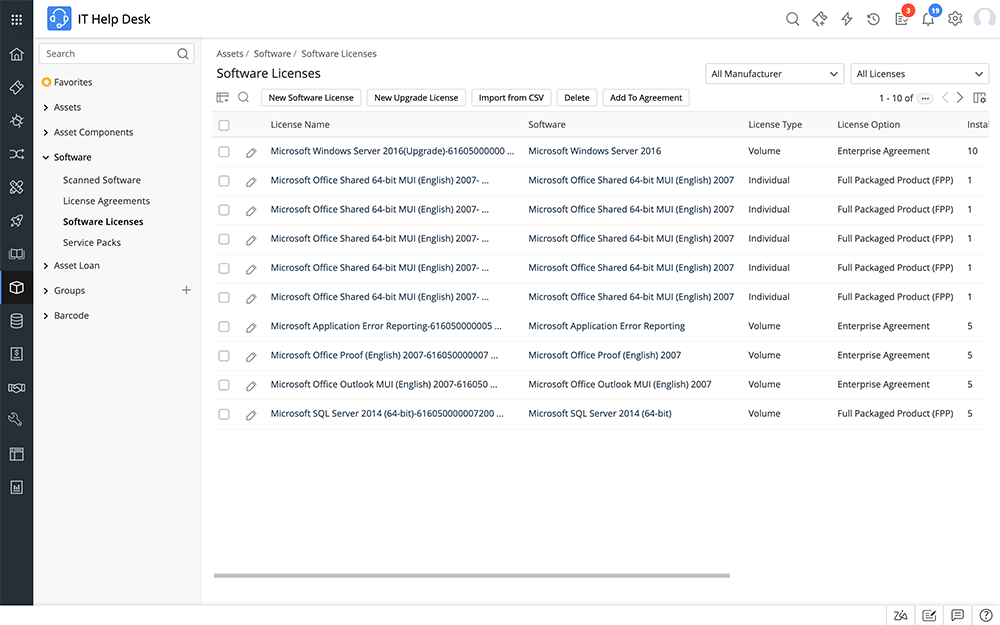Open the All Manufacturer dropdown
Image resolution: width=1000 pixels, height=625 pixels.
pyautogui.click(x=775, y=73)
